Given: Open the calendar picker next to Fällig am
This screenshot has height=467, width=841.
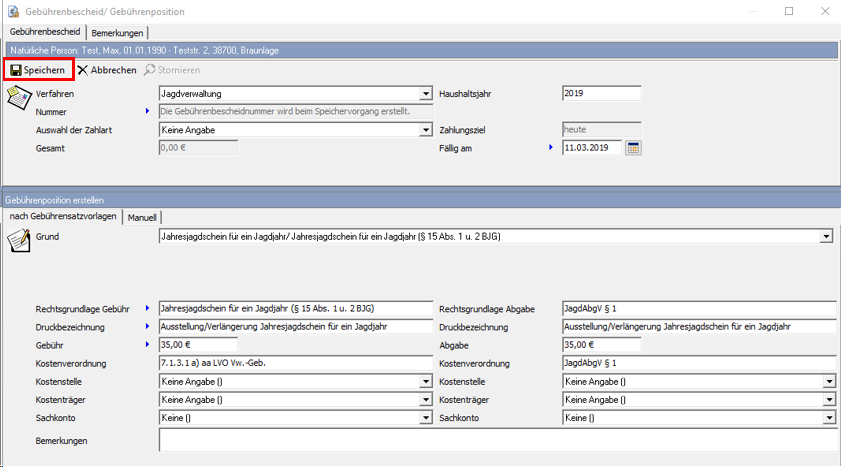Looking at the screenshot, I should (633, 148).
